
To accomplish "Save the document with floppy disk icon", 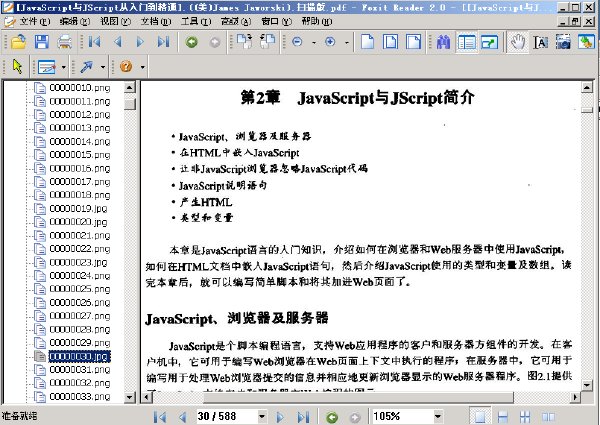I will (41, 41).
